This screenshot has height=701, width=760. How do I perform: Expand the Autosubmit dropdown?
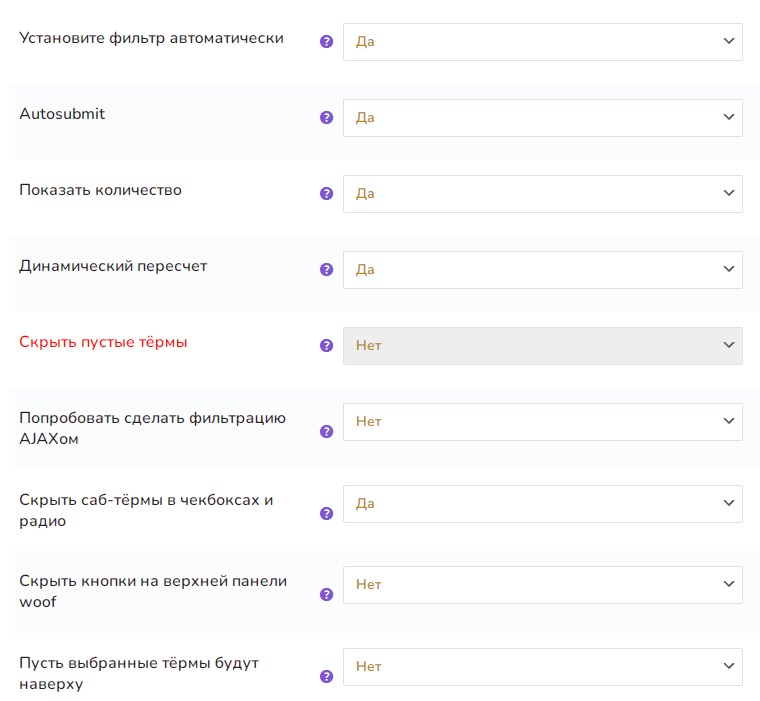pyautogui.click(x=542, y=118)
